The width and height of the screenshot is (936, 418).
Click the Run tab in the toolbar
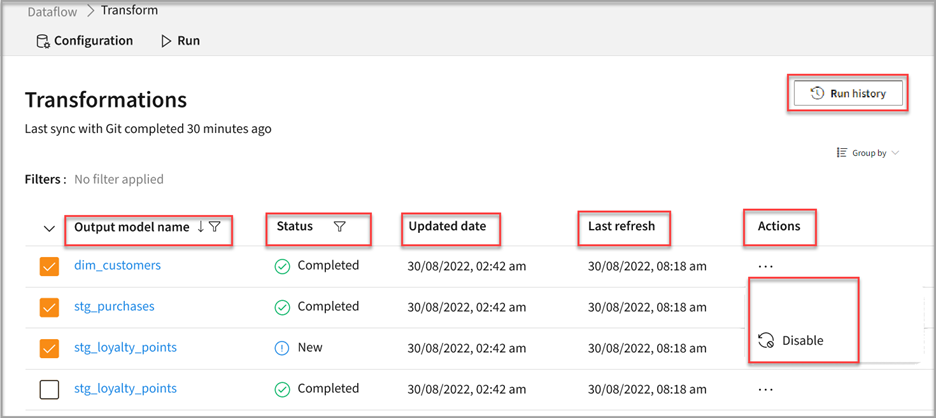coord(180,41)
